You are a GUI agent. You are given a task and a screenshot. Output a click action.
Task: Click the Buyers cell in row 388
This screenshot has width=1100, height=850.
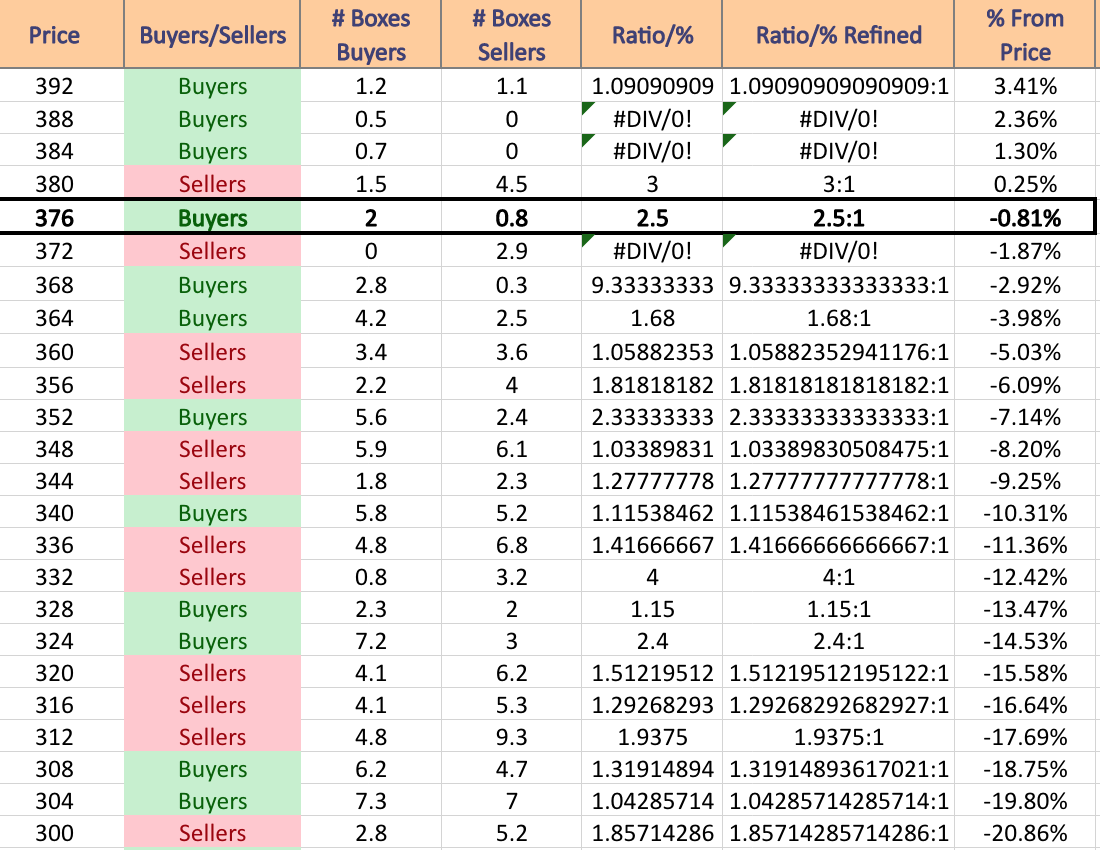(x=213, y=119)
